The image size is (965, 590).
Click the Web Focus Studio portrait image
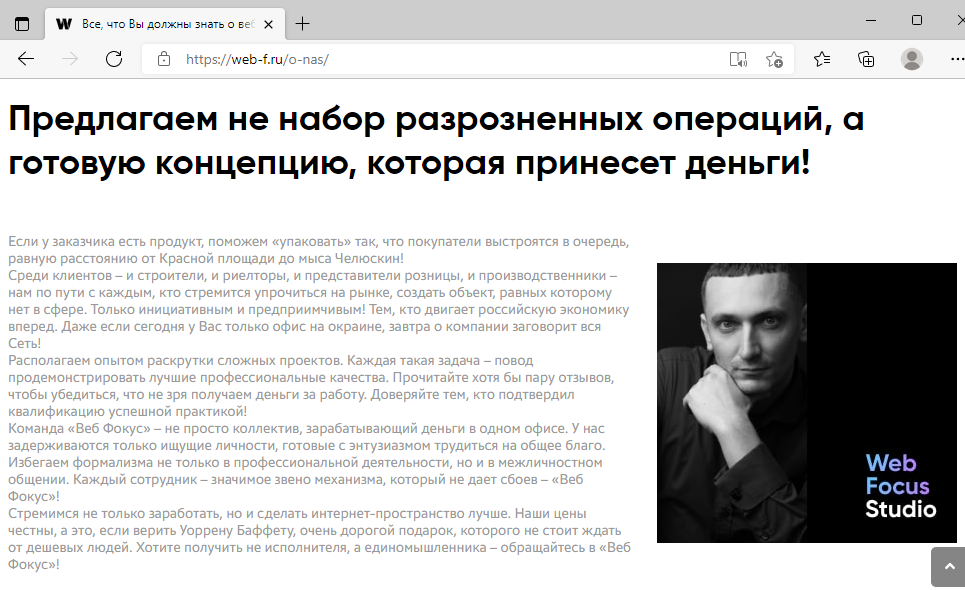pos(806,403)
